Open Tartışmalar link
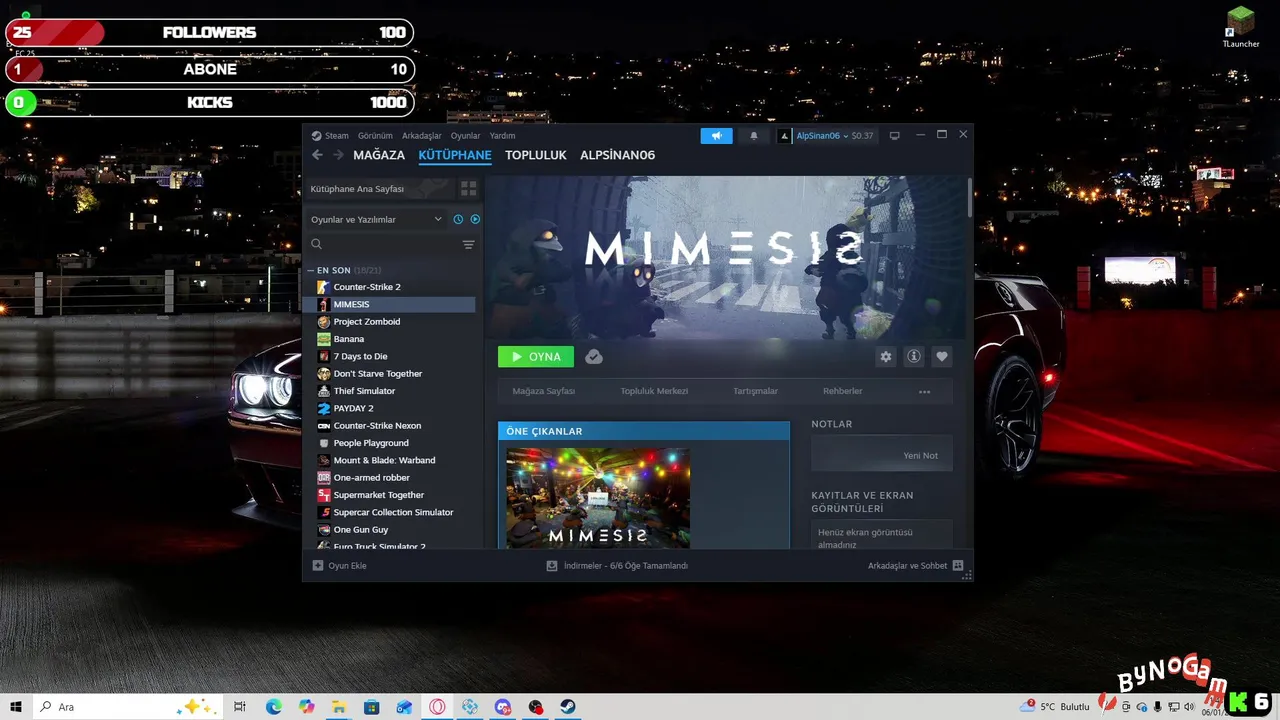This screenshot has width=1280, height=720. (x=755, y=391)
